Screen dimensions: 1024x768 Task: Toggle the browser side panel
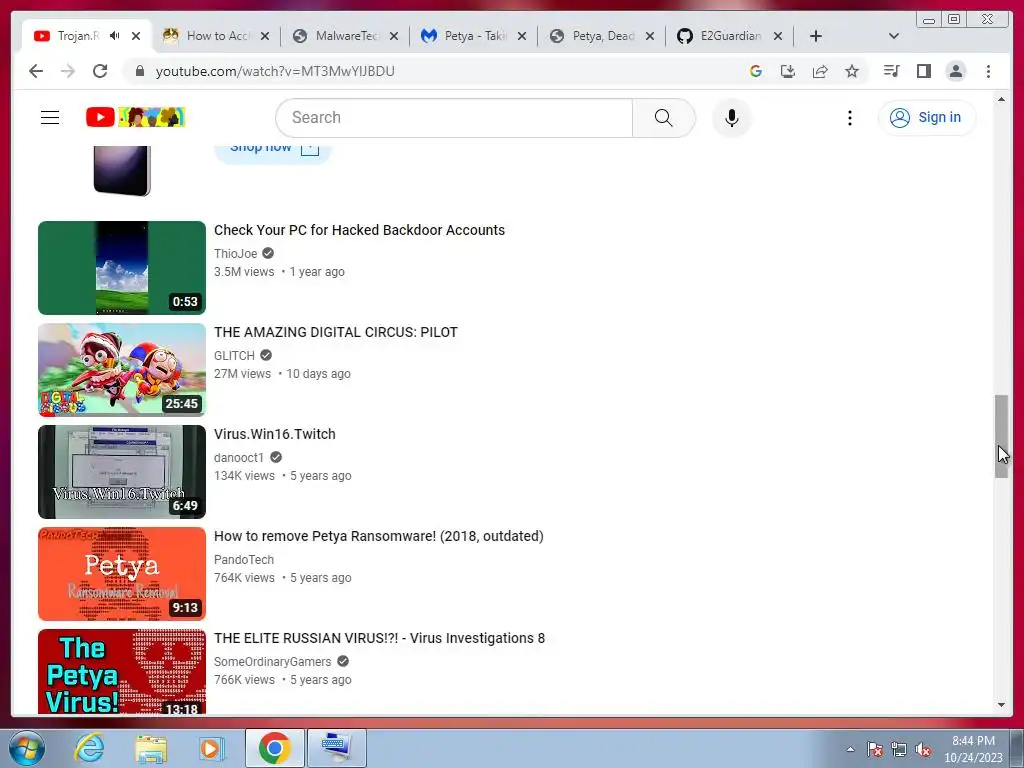923,71
